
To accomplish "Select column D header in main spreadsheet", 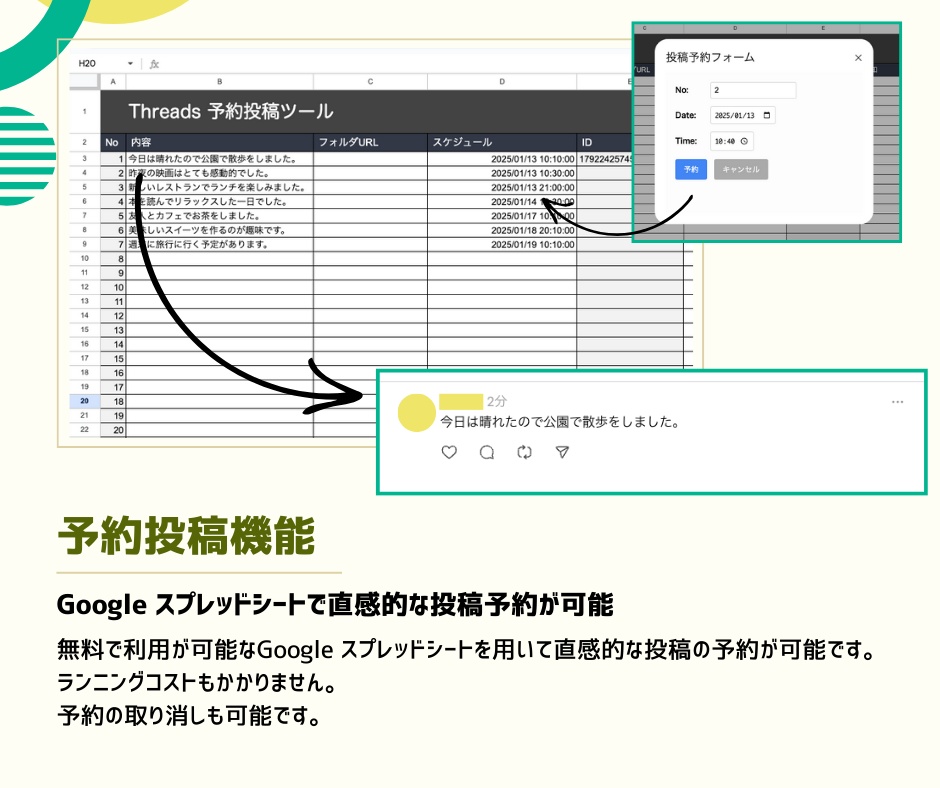I will [x=502, y=82].
